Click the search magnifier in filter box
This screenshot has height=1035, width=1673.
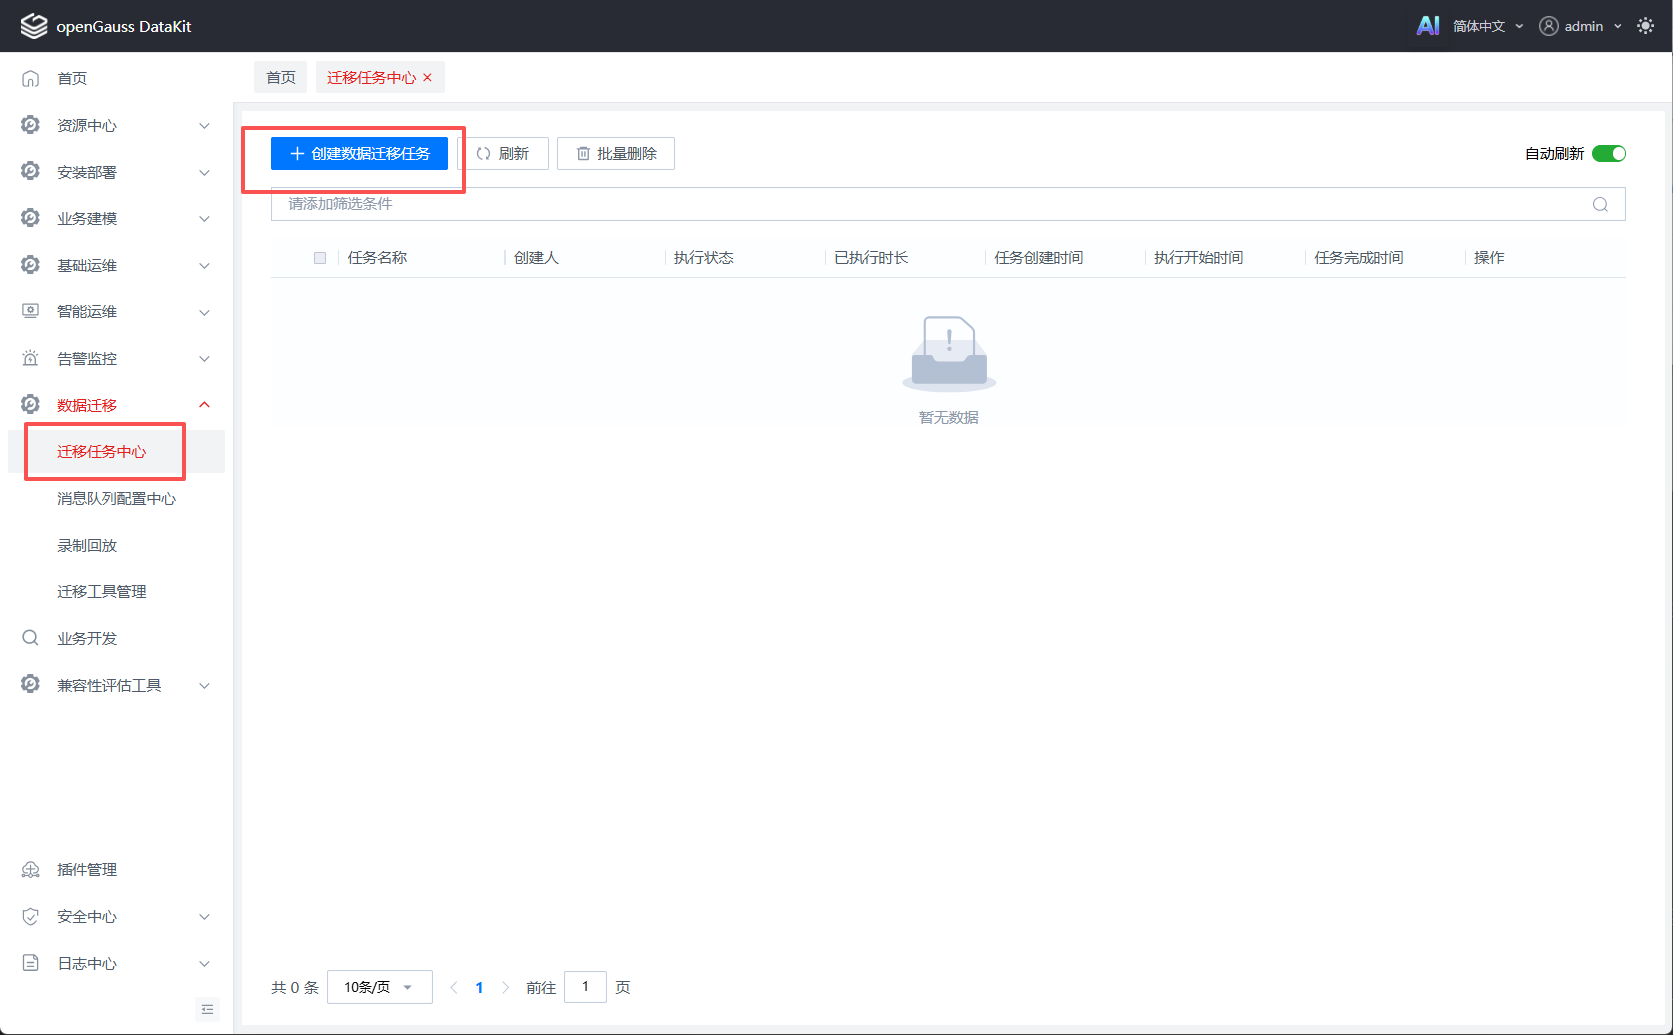[1600, 204]
